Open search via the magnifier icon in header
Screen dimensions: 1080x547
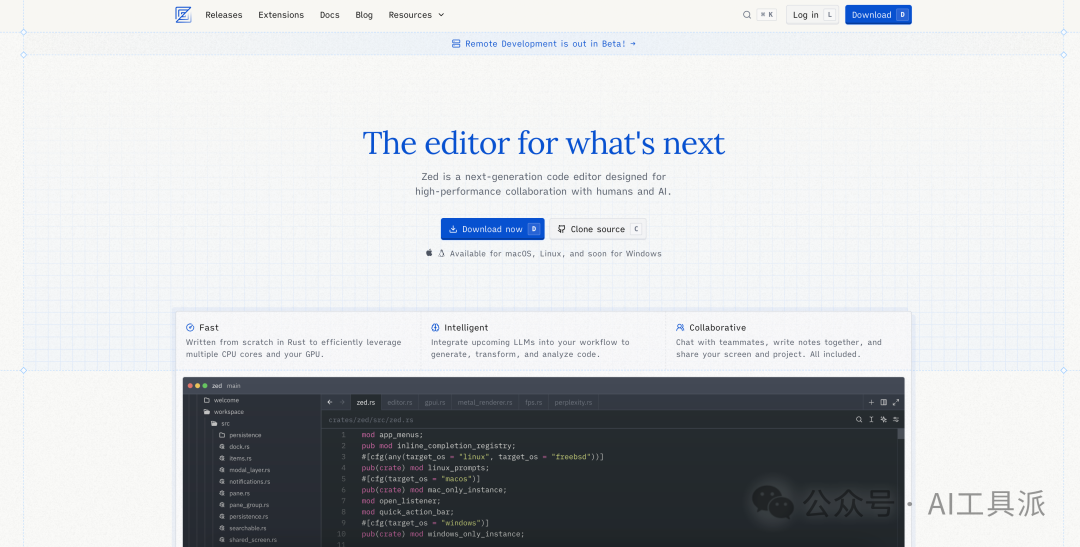click(747, 14)
